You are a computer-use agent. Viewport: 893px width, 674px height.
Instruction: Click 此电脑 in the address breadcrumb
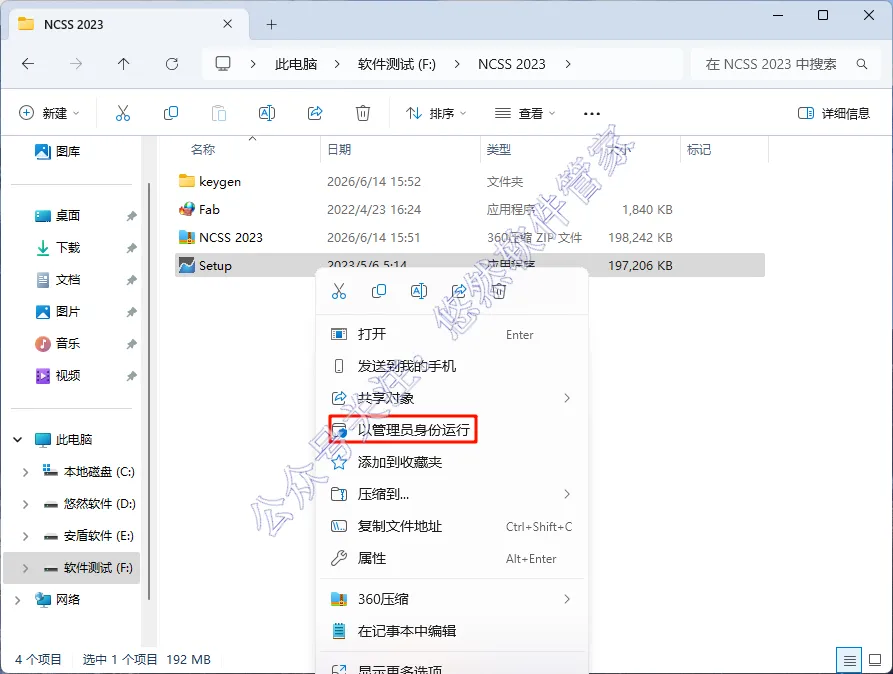point(296,64)
